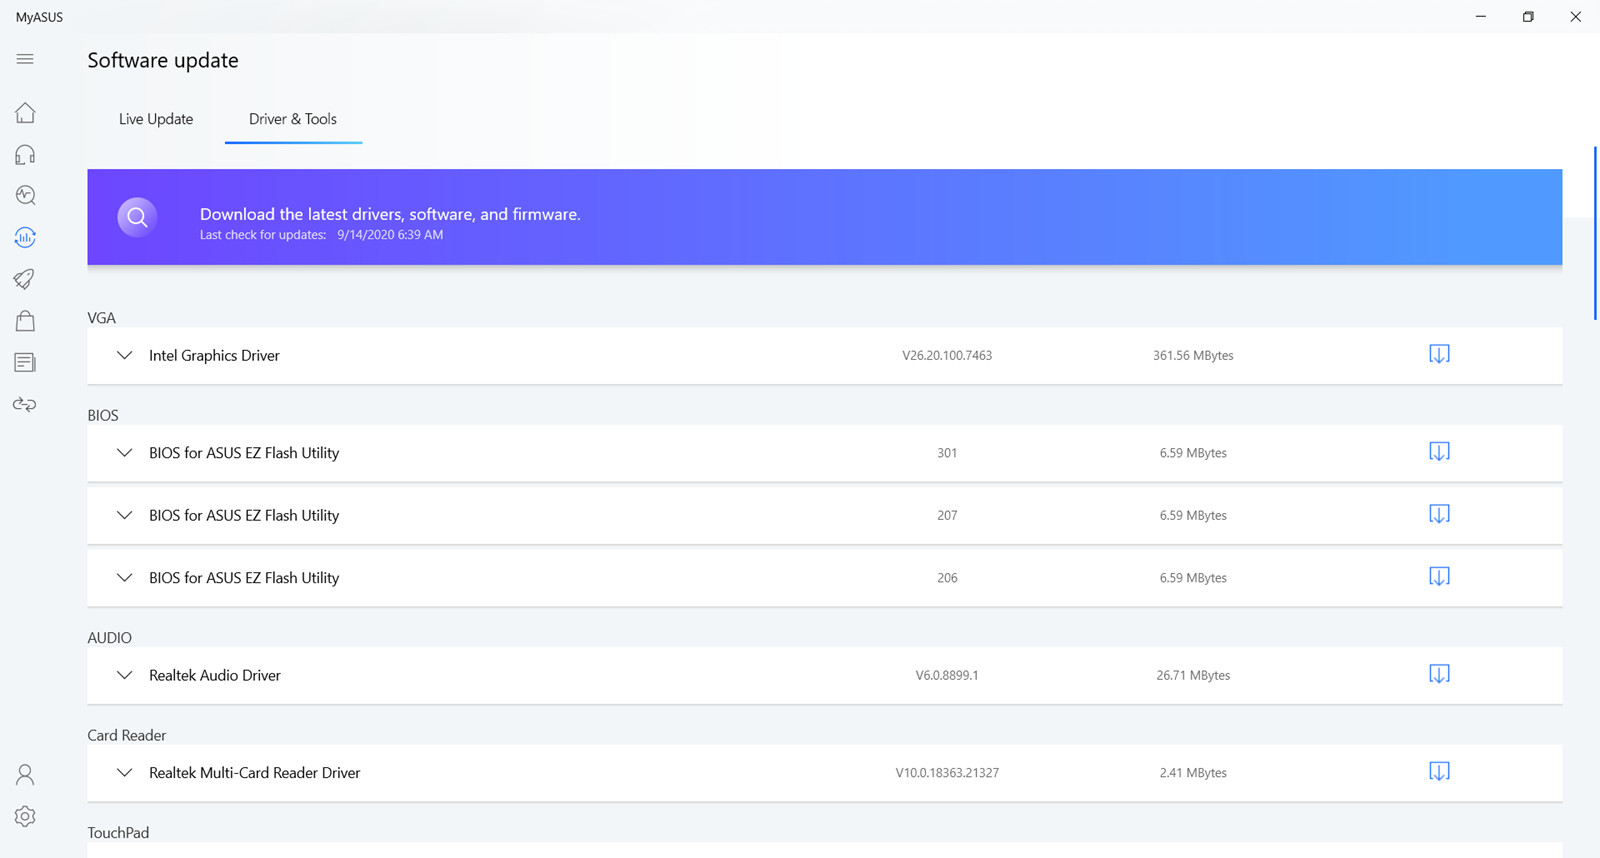Open the Settings gear icon
1600x858 pixels.
[x=25, y=816]
